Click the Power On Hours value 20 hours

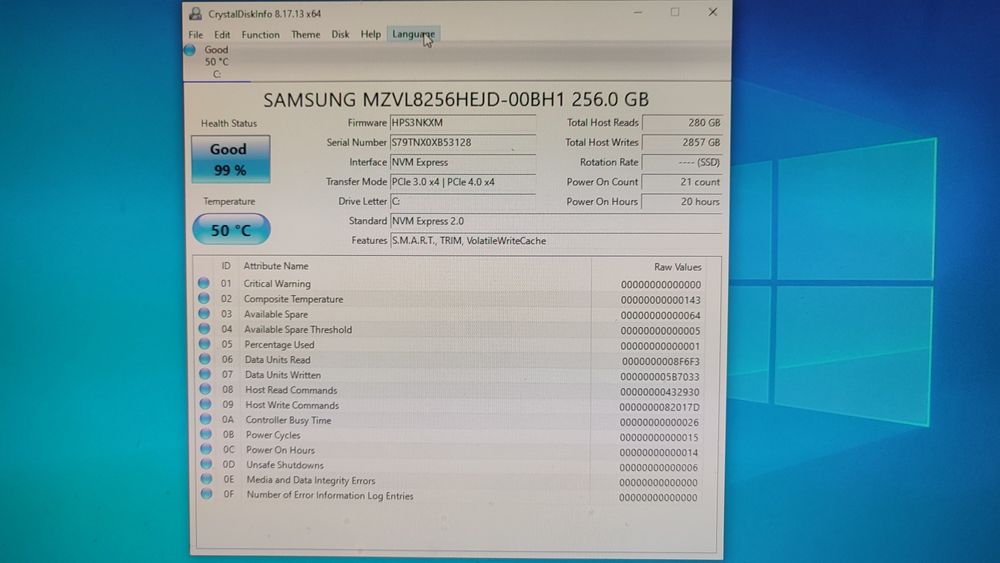tap(682, 201)
